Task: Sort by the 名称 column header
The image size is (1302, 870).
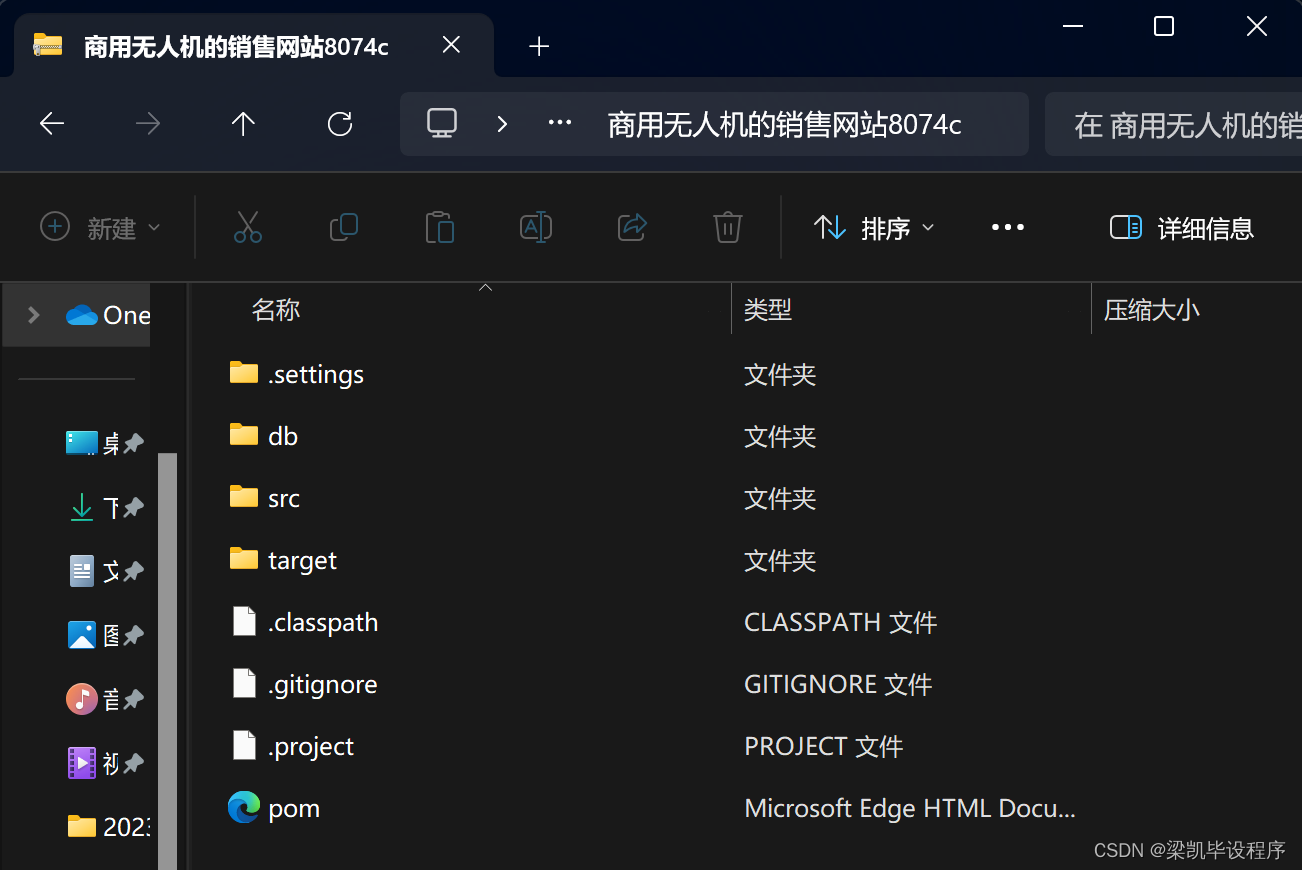Action: pyautogui.click(x=276, y=310)
